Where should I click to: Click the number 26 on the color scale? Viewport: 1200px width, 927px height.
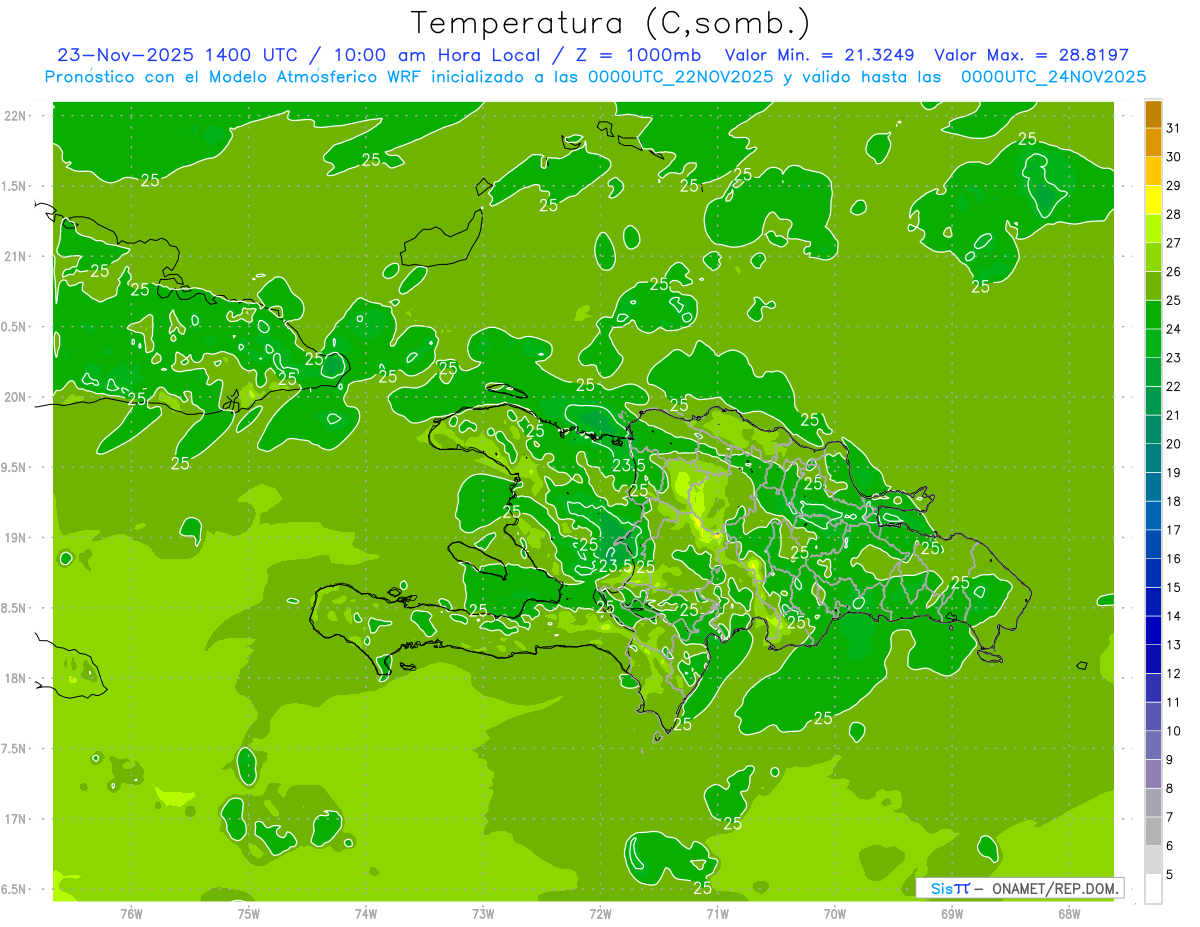pos(1173,272)
